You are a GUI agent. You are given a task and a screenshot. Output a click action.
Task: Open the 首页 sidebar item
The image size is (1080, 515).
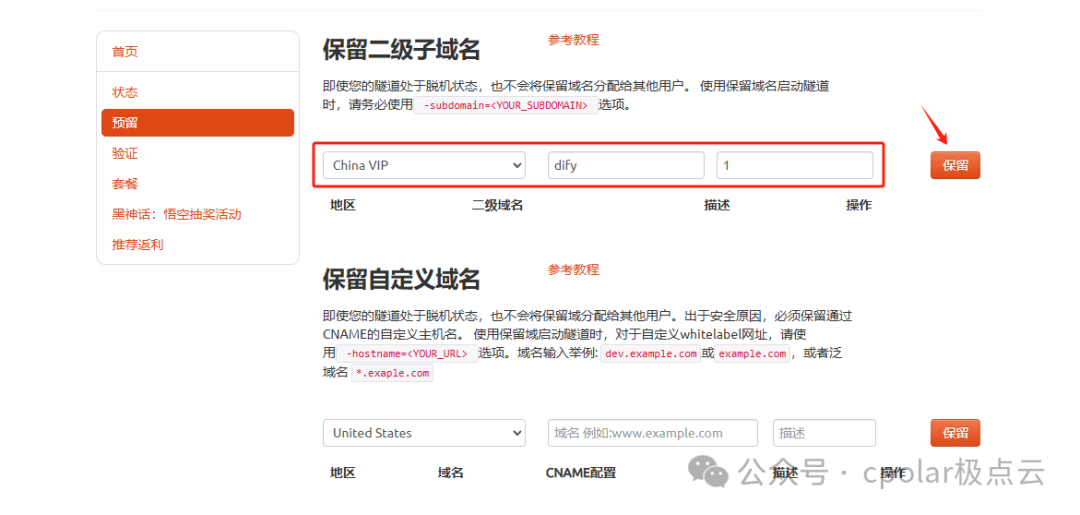pyautogui.click(x=125, y=52)
